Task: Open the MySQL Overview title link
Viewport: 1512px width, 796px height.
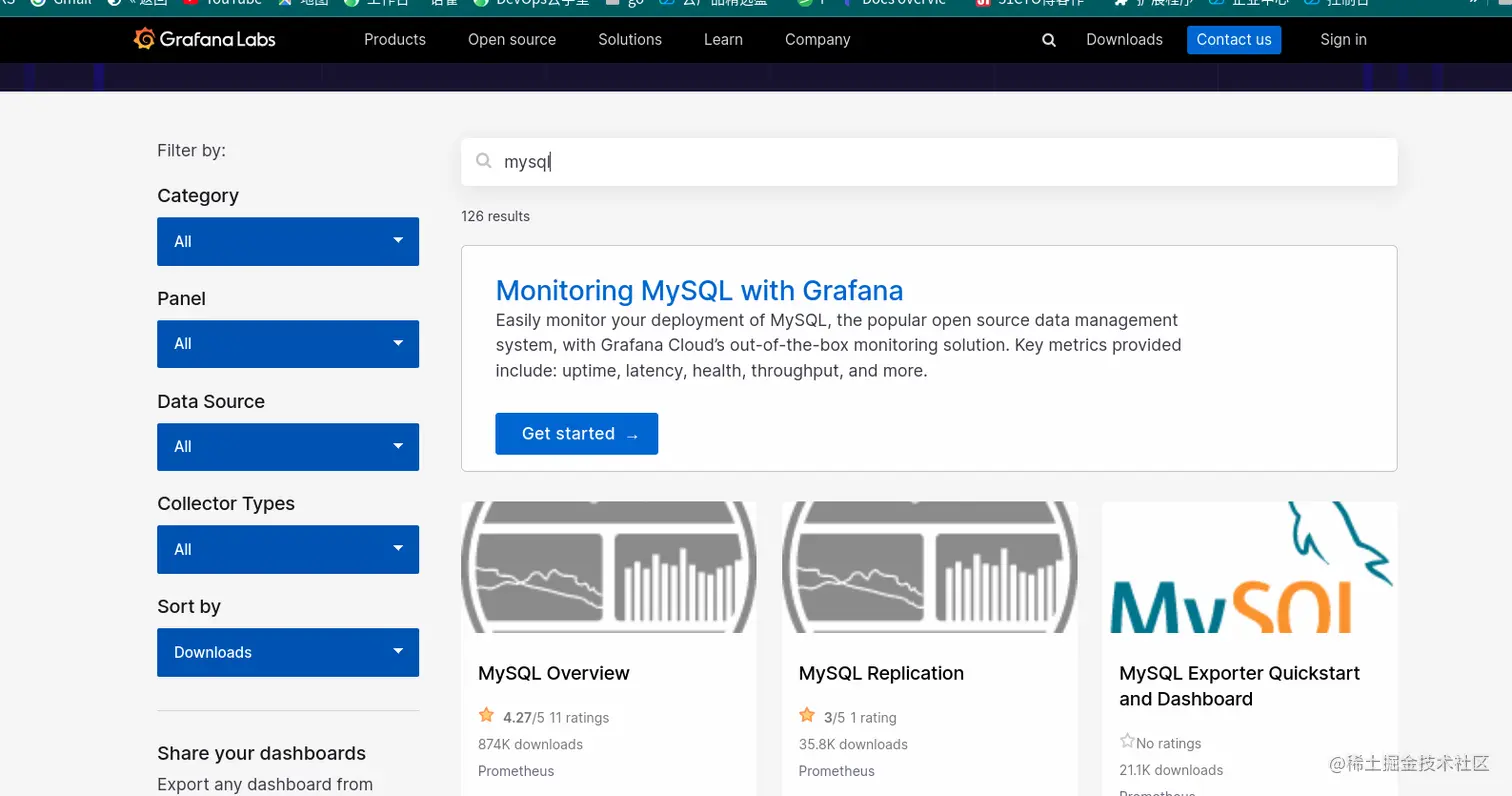Action: (554, 673)
